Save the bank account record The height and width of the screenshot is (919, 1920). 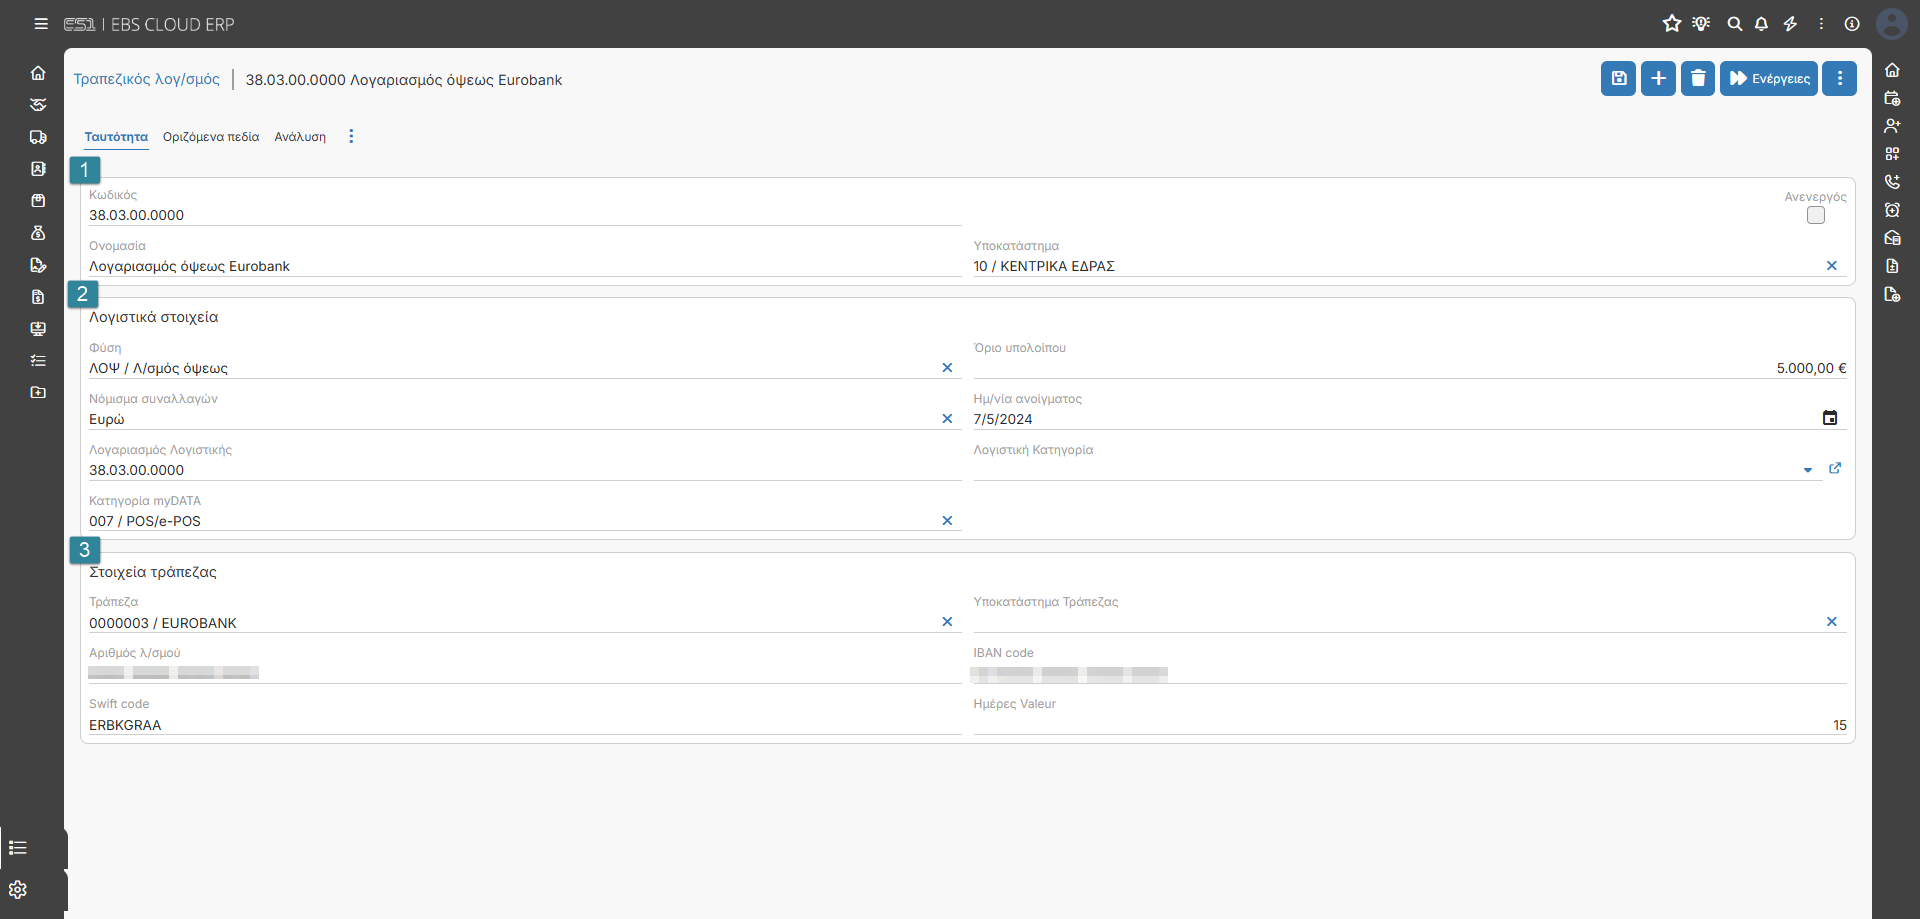point(1618,78)
